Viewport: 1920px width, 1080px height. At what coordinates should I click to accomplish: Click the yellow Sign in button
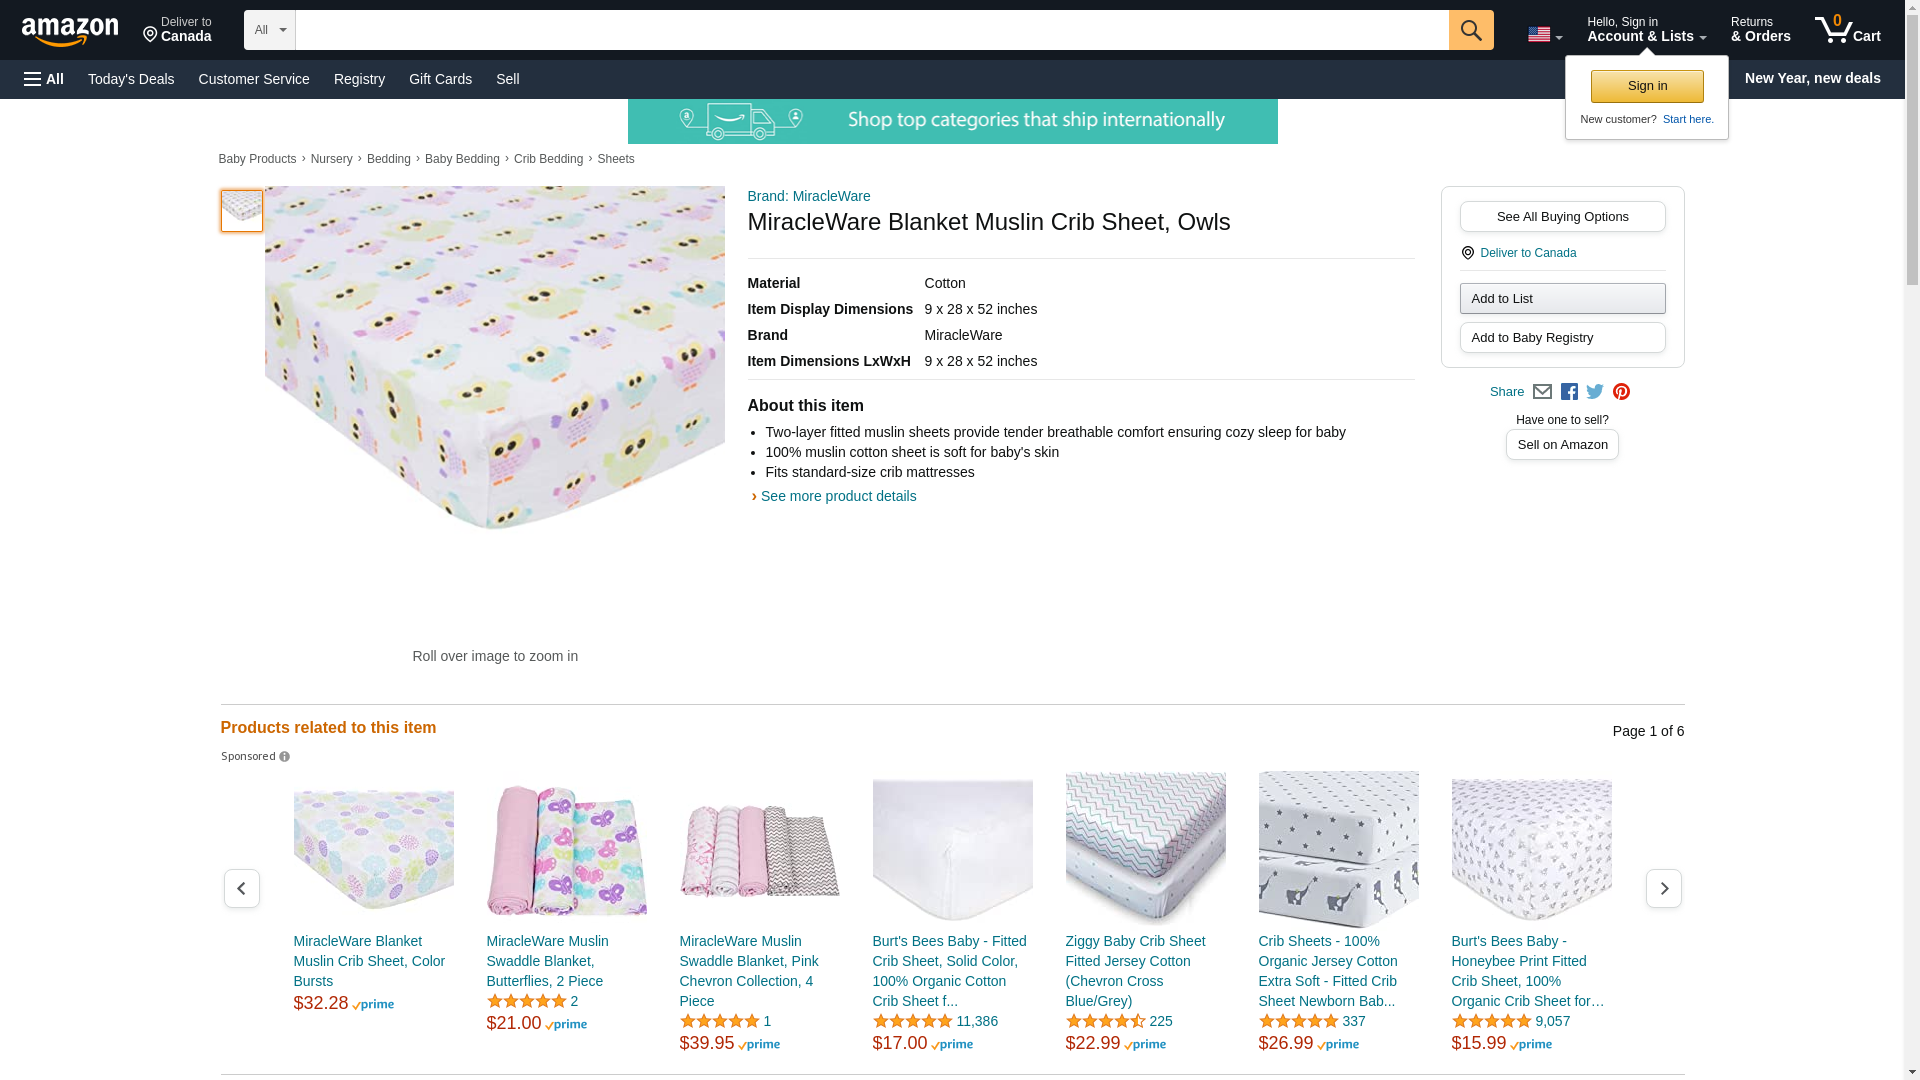(x=1647, y=86)
